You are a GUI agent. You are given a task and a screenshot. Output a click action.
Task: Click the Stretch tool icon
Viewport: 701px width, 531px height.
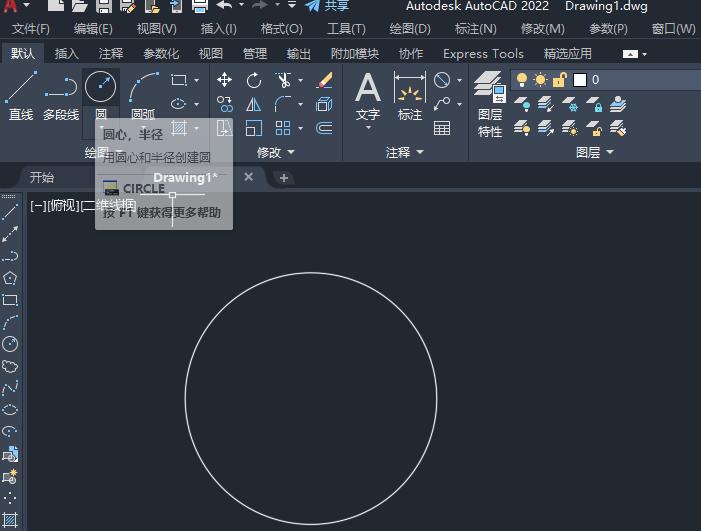click(224, 128)
